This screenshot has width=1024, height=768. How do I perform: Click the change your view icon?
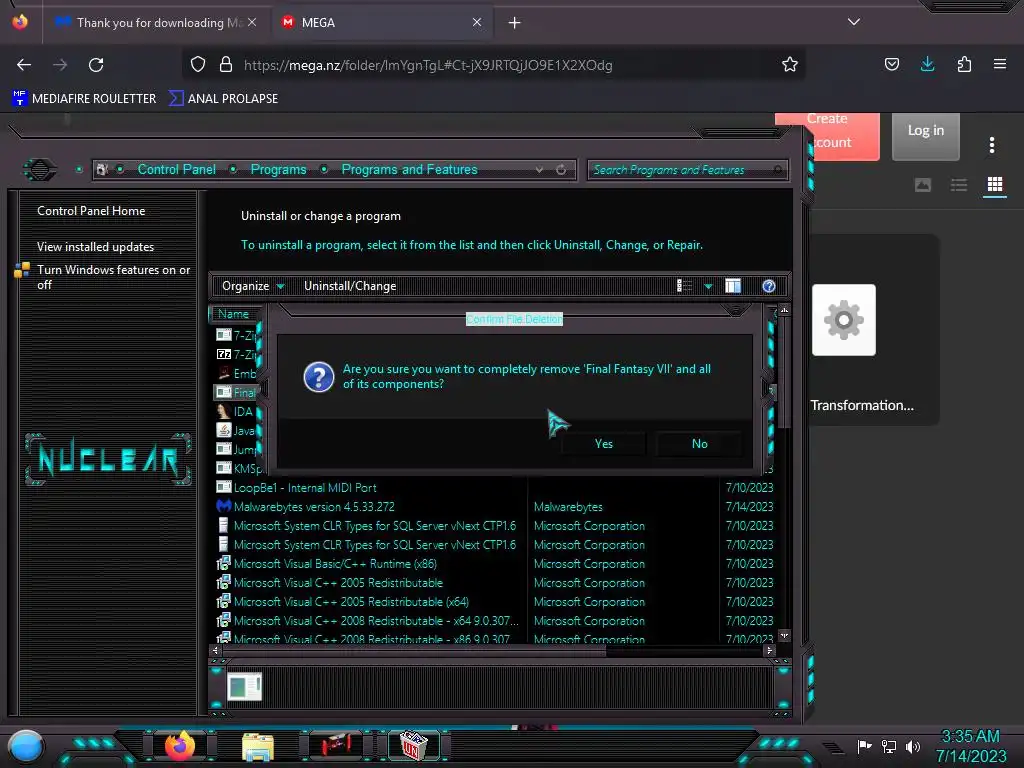[684, 286]
